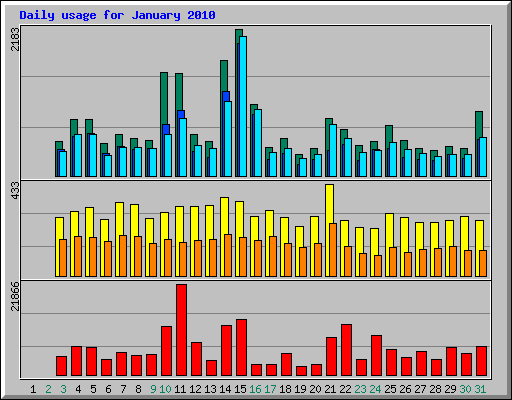Screen dimensions: 512x400
Task: Click the tallest red bar for day 11
Action: tap(181, 330)
